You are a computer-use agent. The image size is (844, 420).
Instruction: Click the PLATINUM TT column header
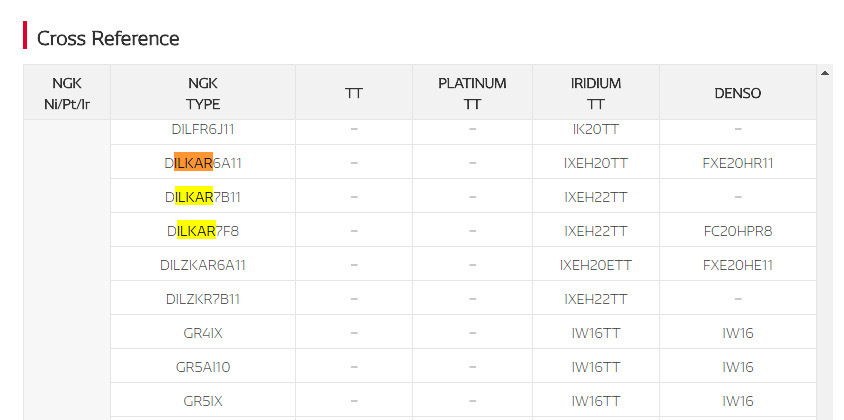(x=472, y=93)
